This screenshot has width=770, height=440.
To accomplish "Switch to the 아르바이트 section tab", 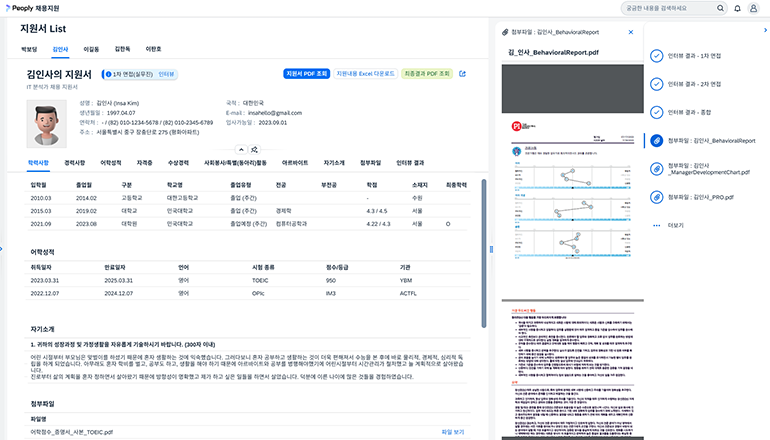I will click(x=295, y=163).
